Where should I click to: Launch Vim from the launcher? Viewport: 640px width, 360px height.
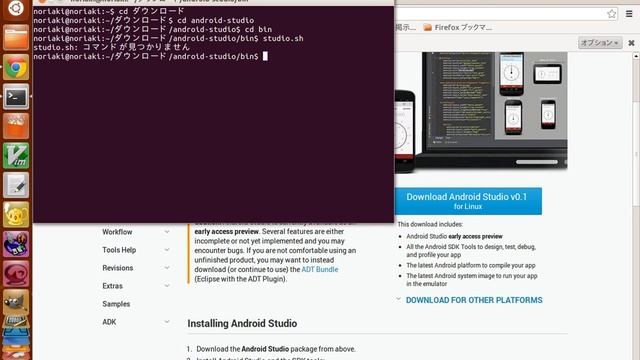coord(16,156)
